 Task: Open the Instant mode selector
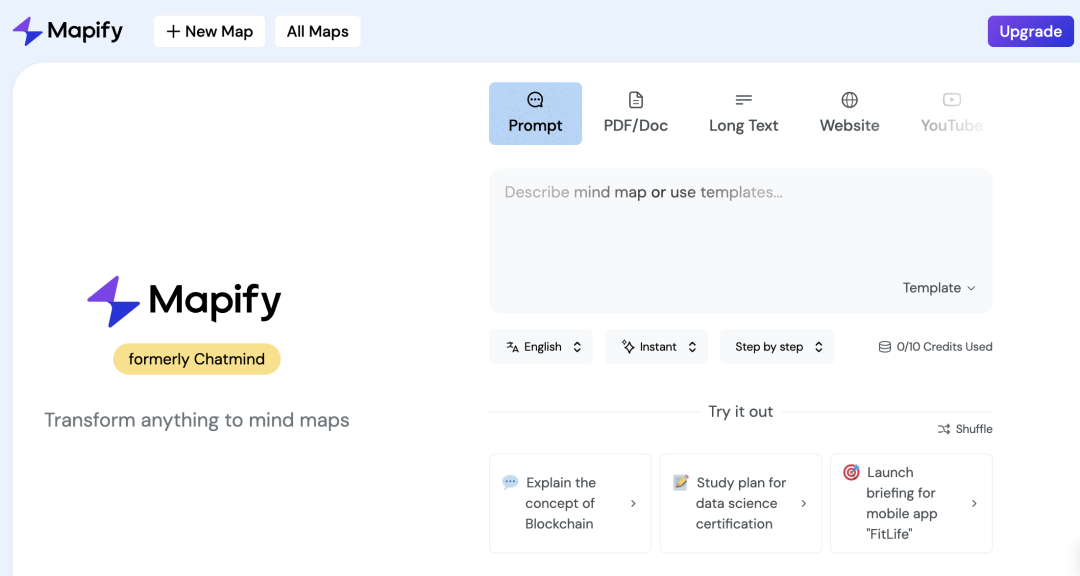pyautogui.click(x=656, y=347)
